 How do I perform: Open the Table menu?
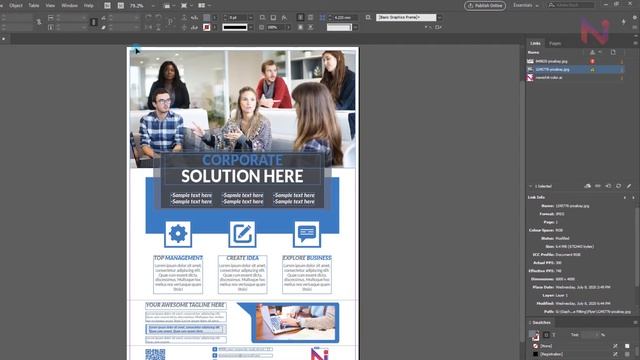click(x=34, y=6)
